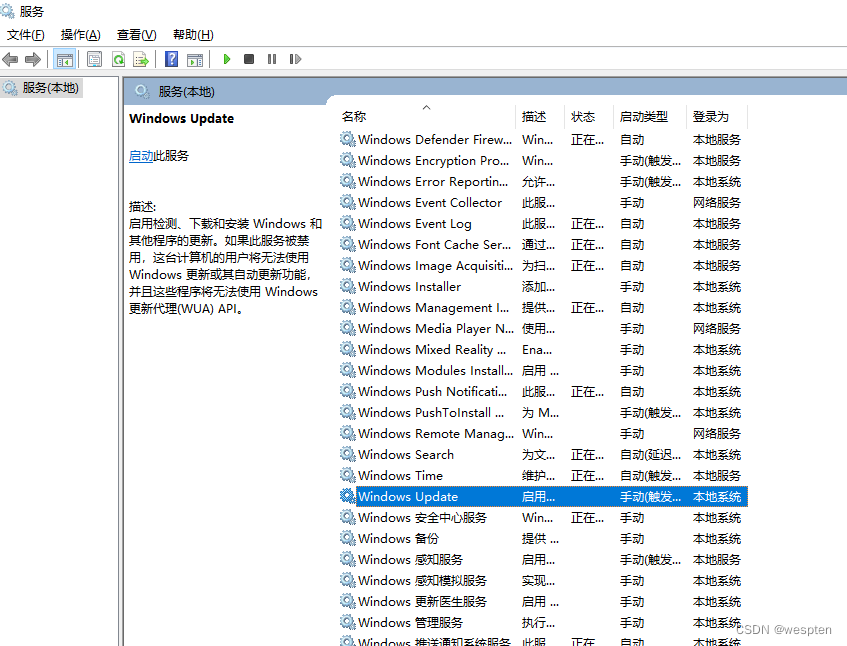This screenshot has height=646, width=847.
Task: Click gear icon of Windows Installer row
Action: click(x=347, y=286)
